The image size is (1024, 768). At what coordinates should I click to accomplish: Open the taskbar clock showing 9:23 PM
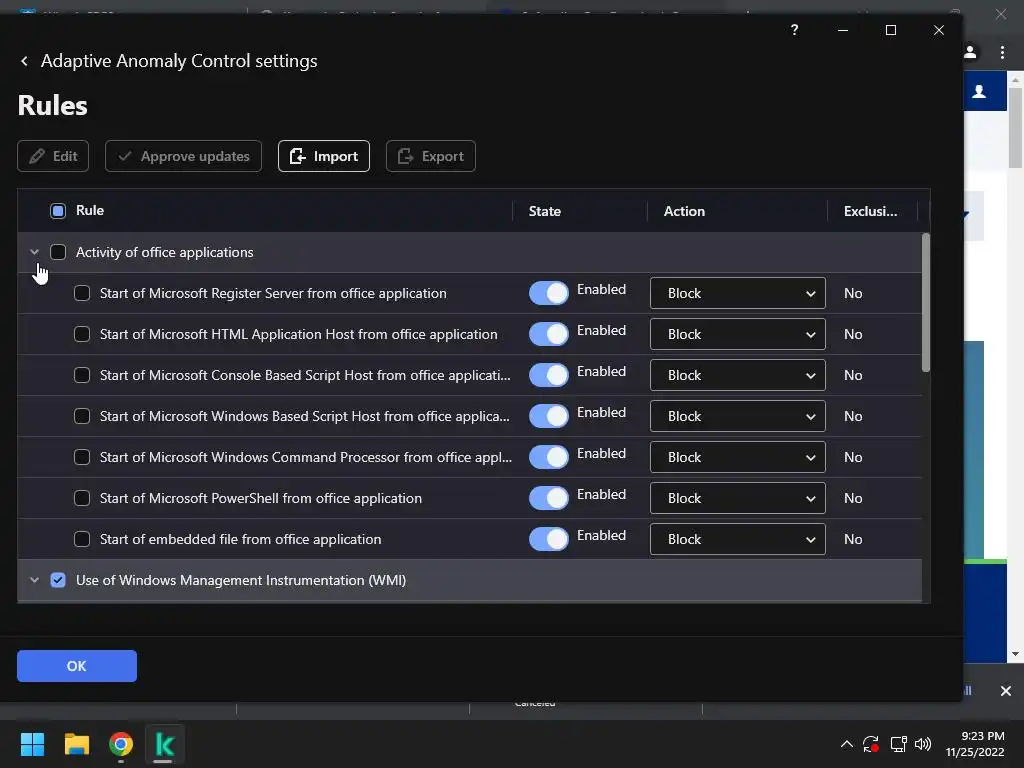[975, 744]
